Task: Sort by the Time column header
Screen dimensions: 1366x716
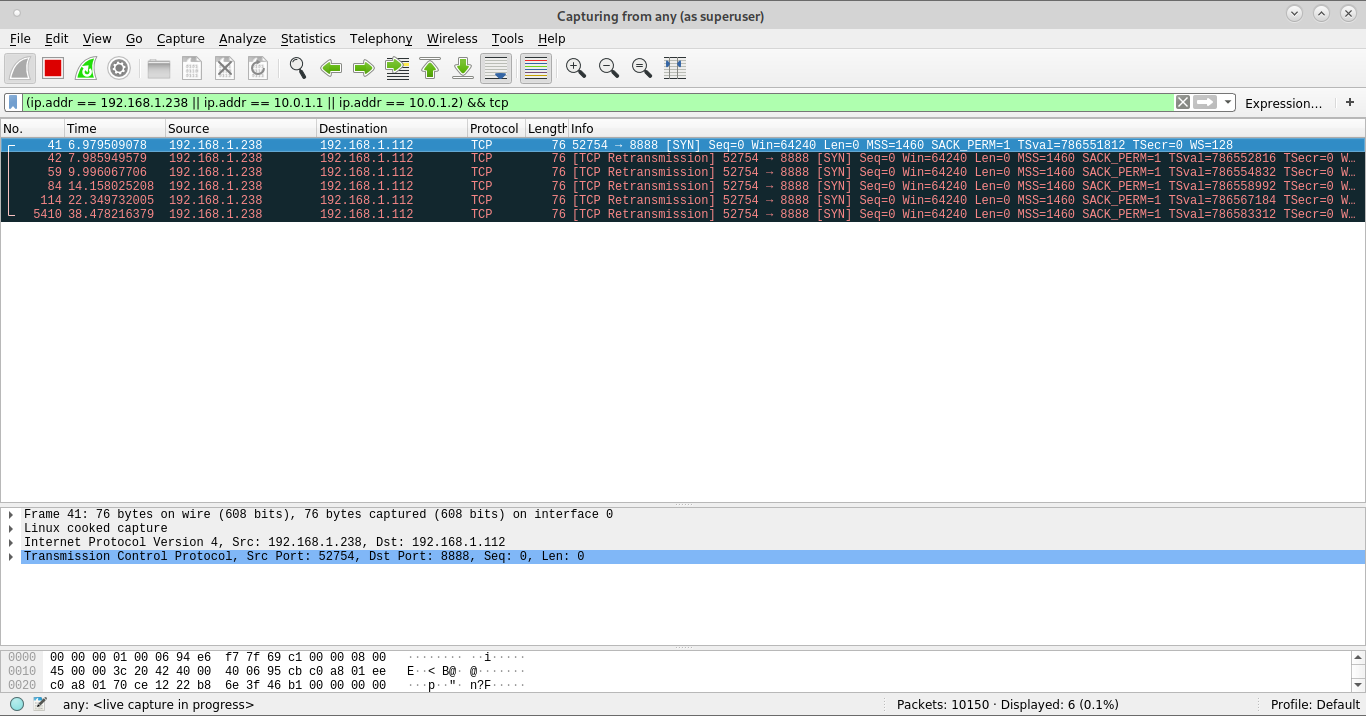Action: (x=115, y=128)
